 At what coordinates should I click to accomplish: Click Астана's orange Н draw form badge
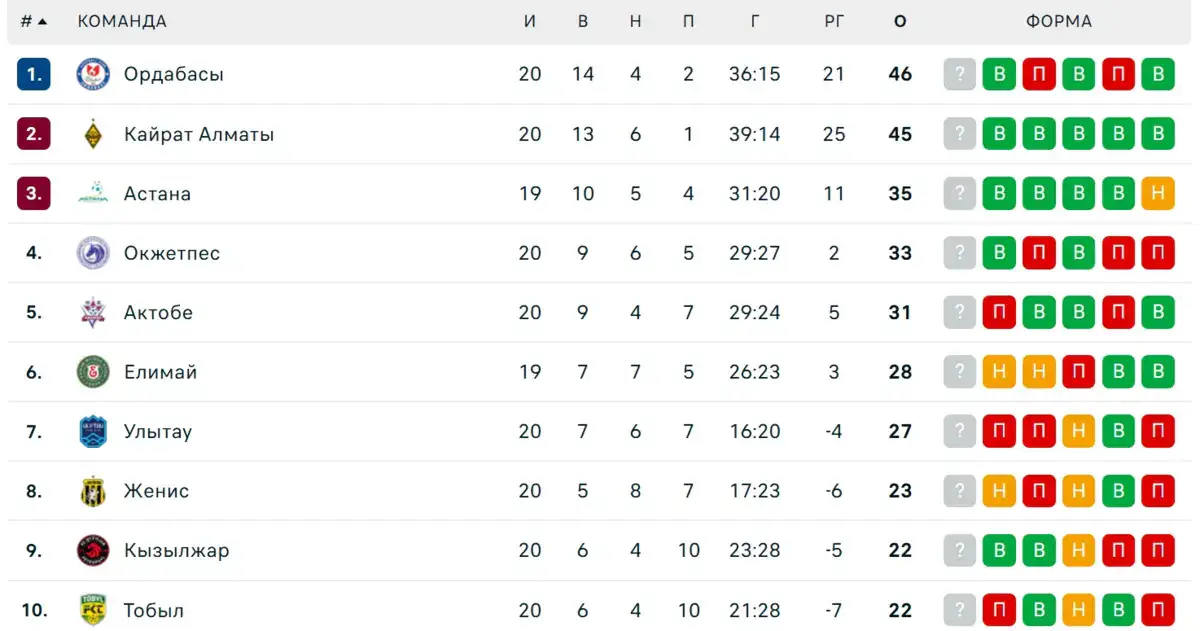pos(1158,193)
